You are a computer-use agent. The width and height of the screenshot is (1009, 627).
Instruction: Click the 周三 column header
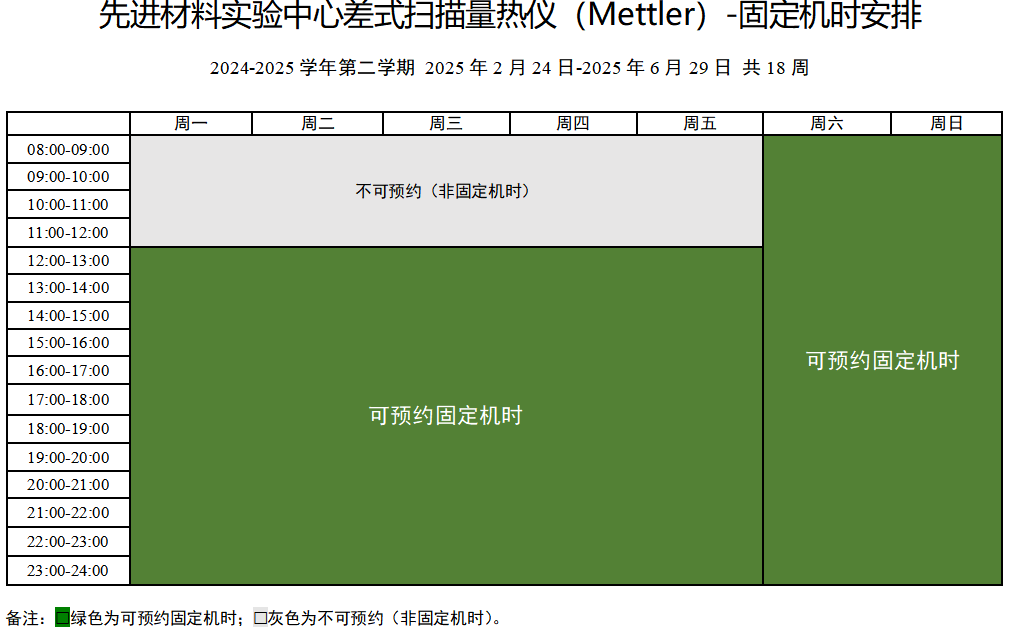[x=446, y=124]
